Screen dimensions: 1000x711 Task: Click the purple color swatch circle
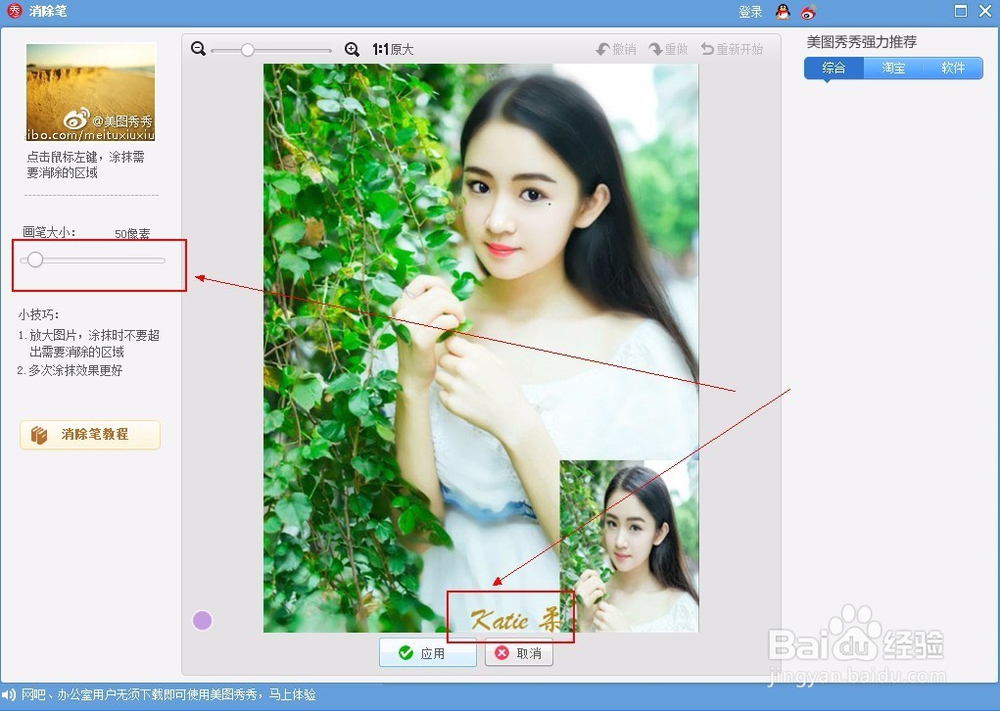point(202,620)
